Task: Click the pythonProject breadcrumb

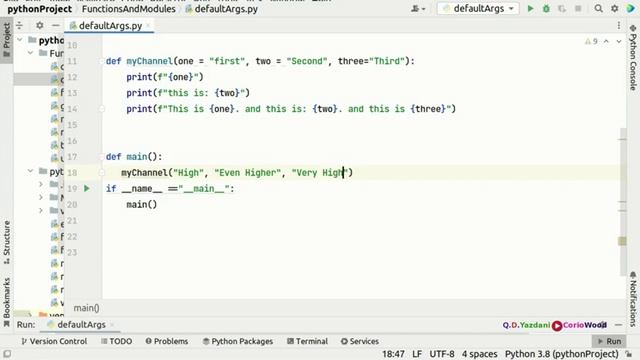Action: click(40, 9)
